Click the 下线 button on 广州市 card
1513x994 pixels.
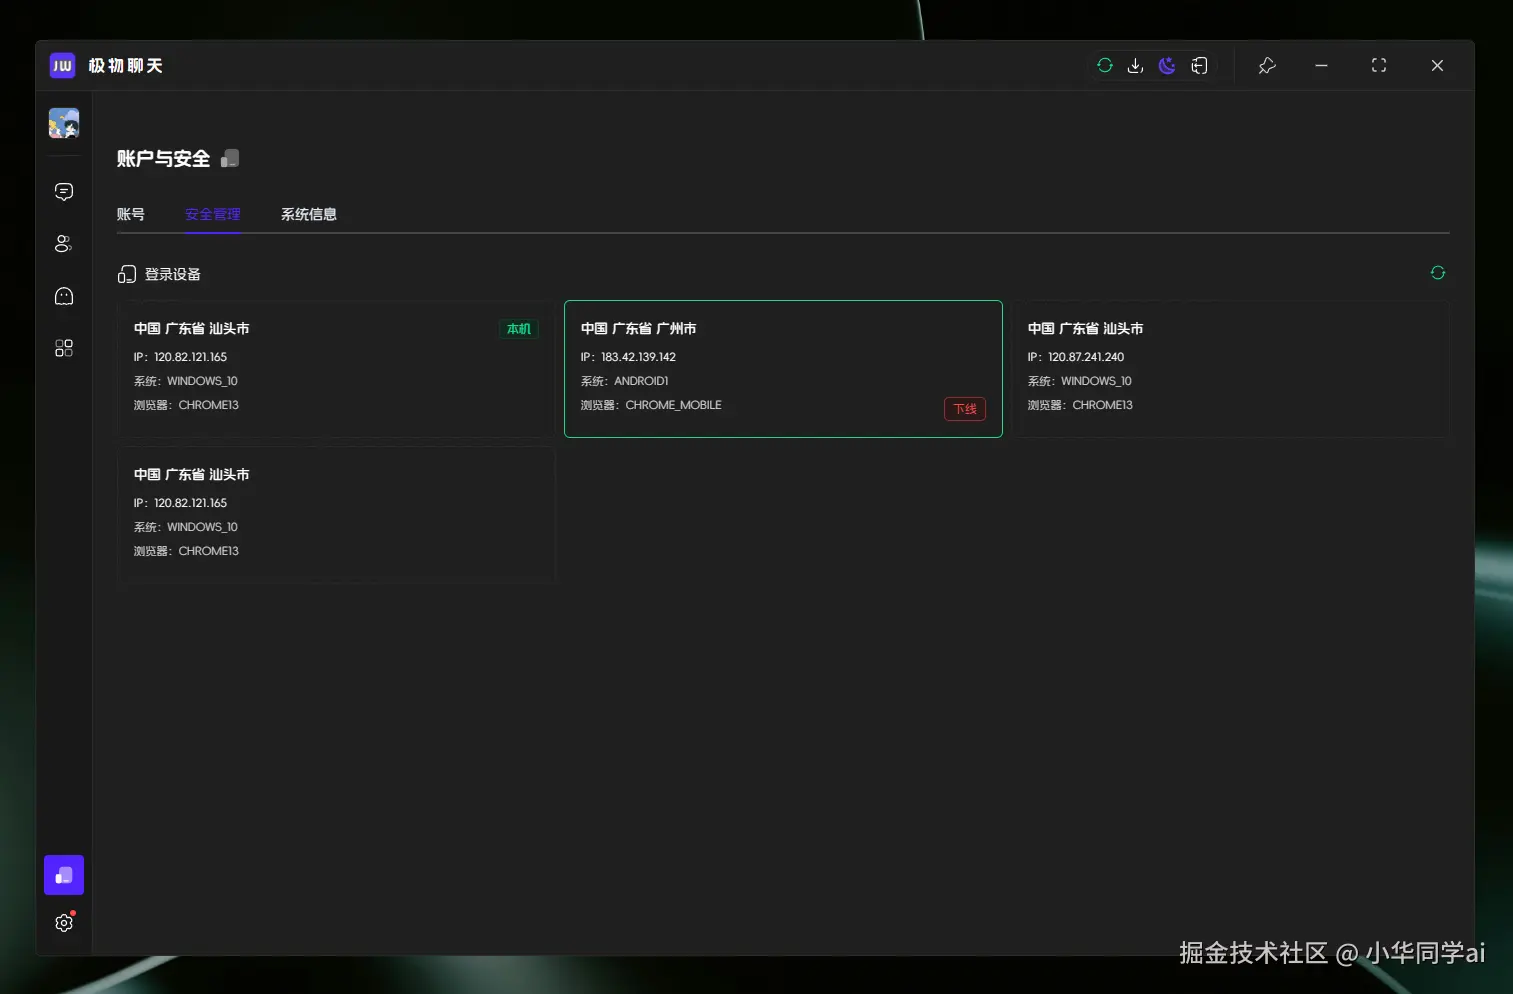tap(965, 409)
